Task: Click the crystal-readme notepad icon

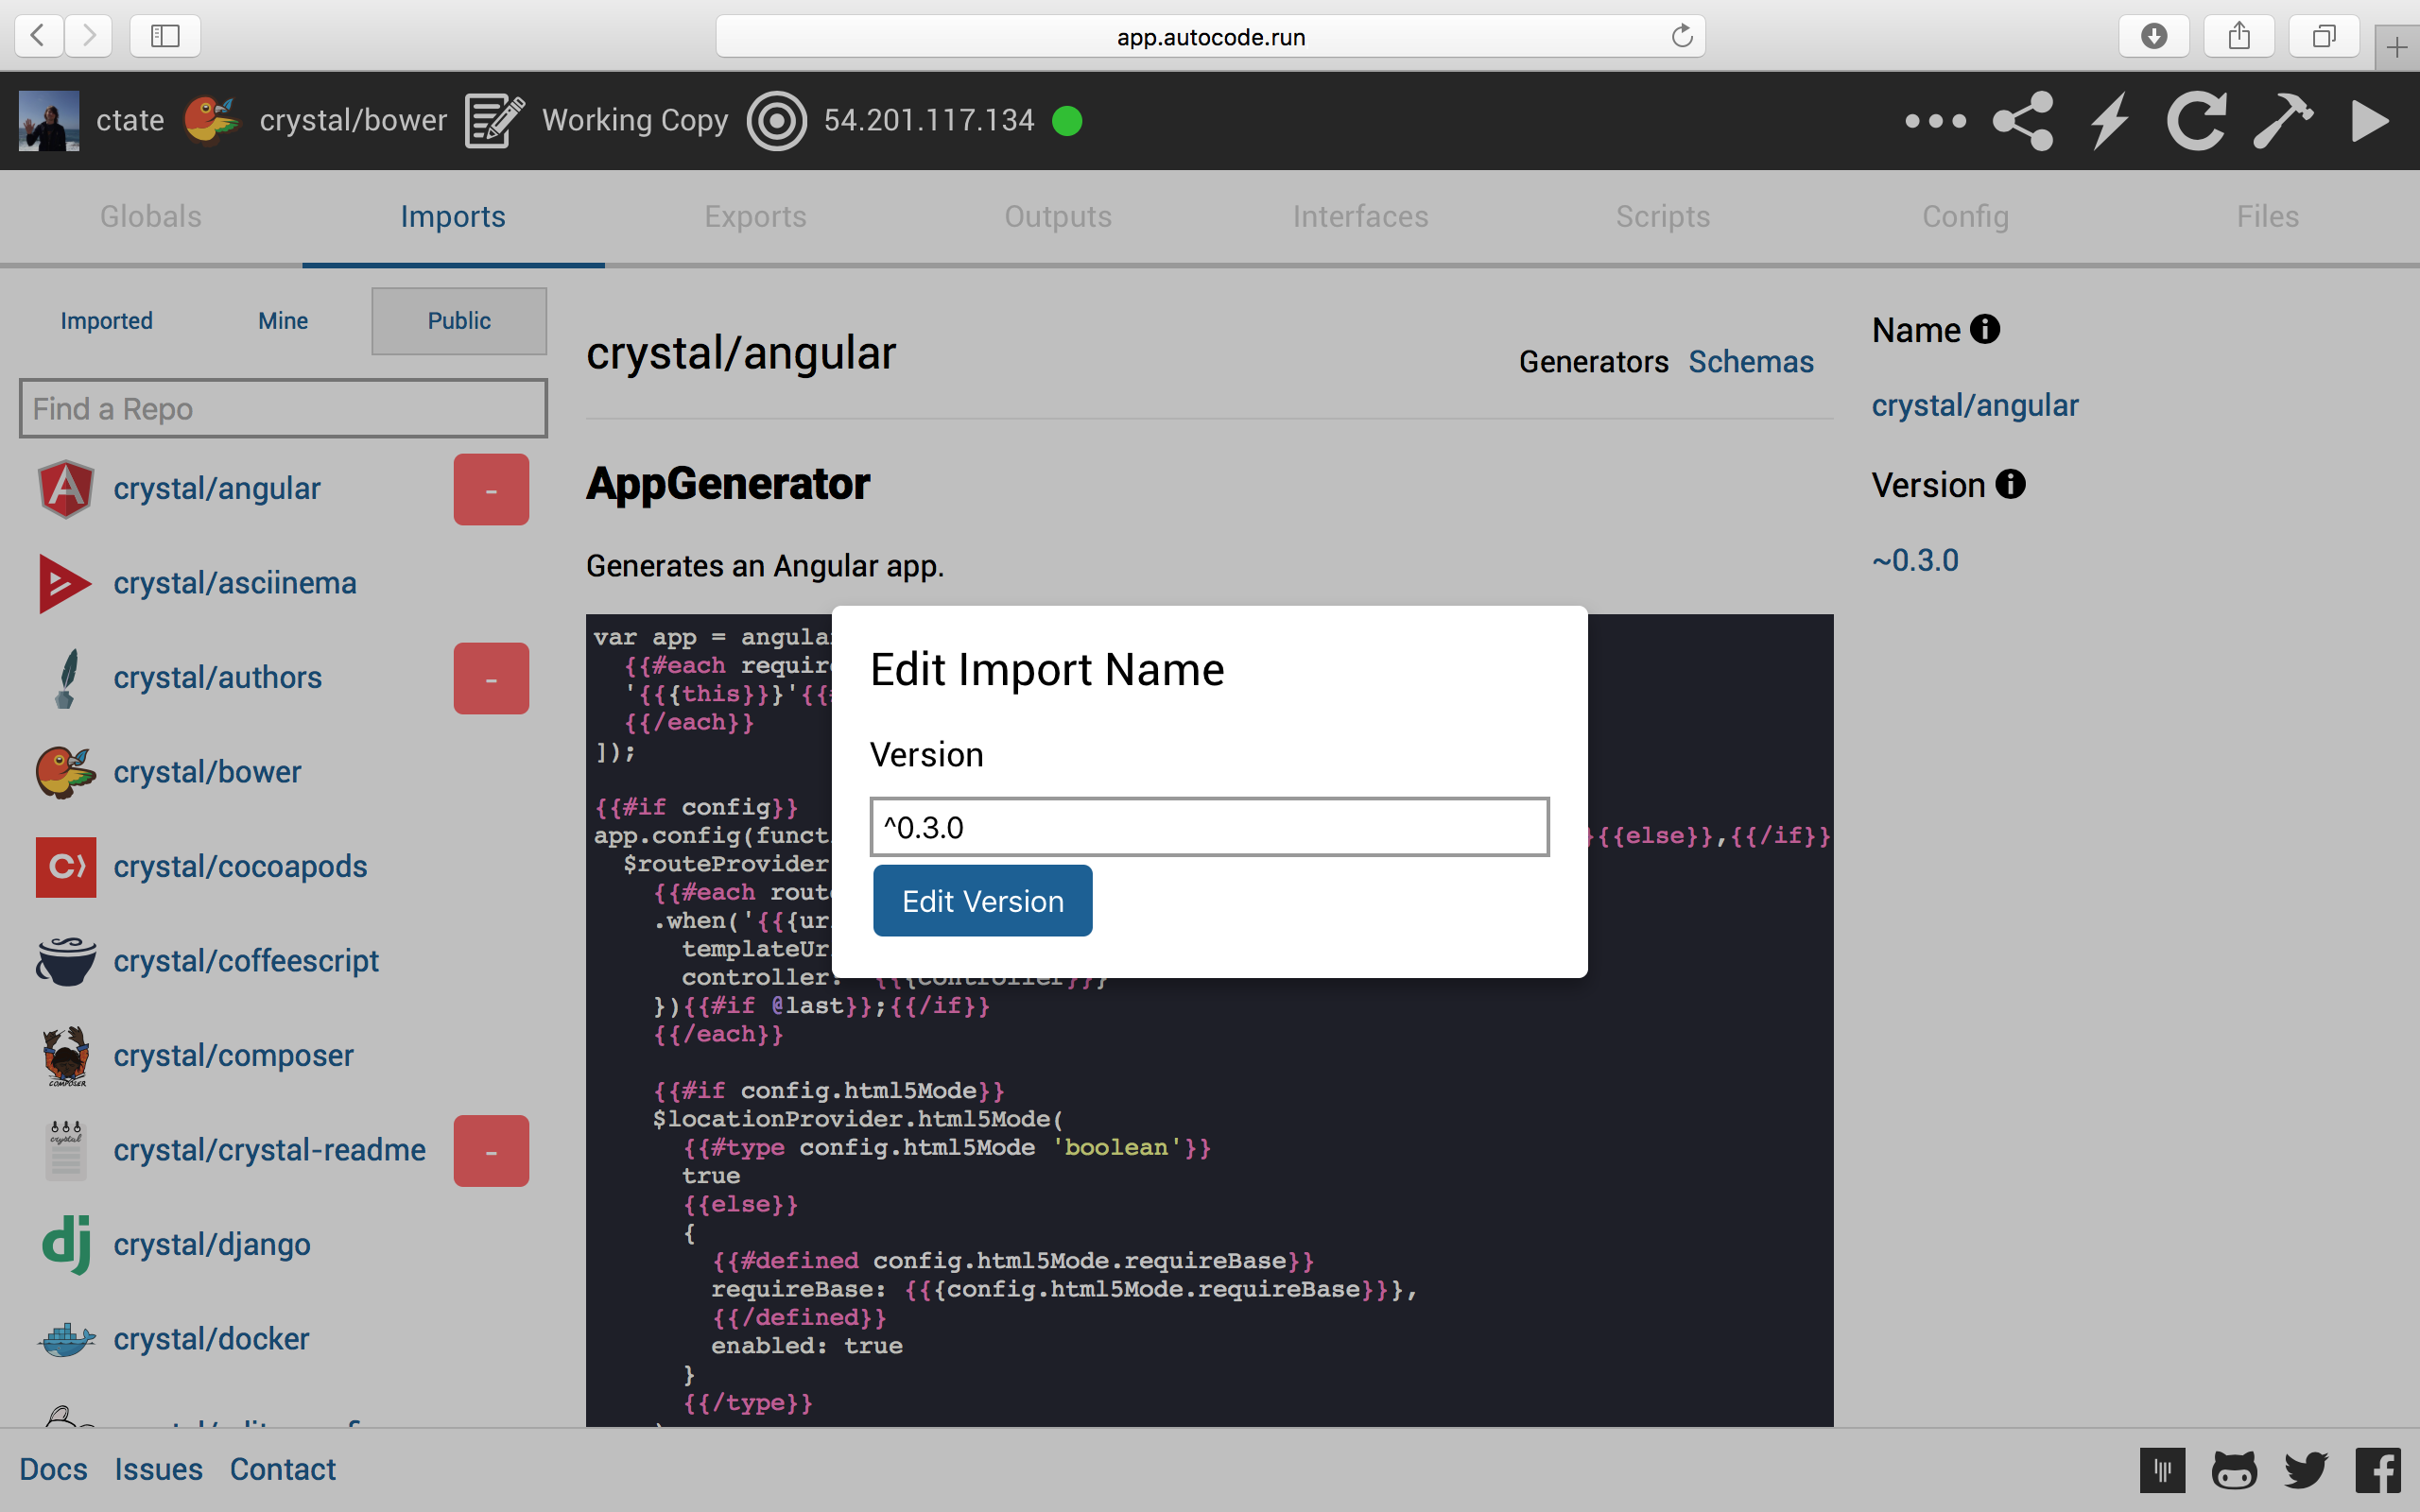Action: click(66, 1150)
